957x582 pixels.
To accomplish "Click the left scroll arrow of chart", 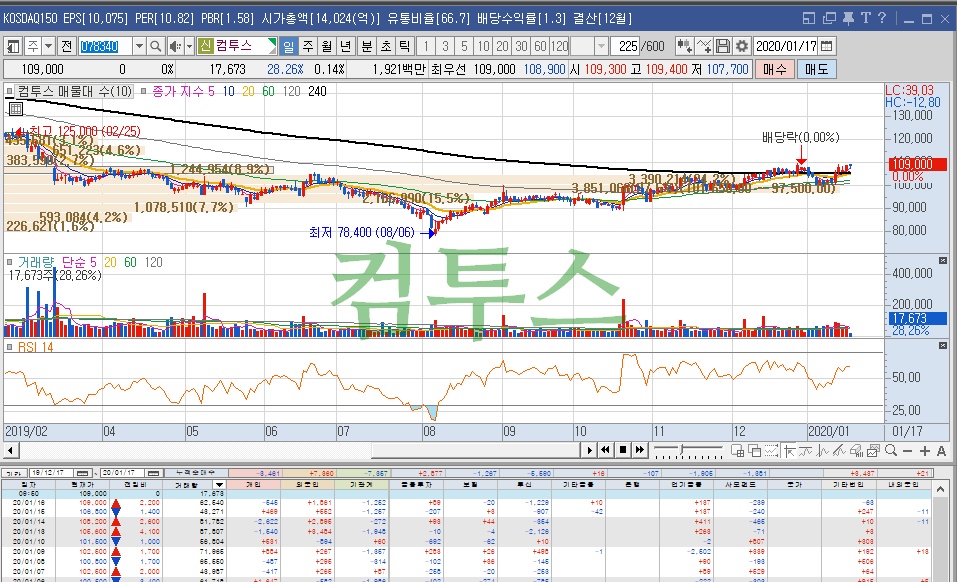I will coord(10,450).
